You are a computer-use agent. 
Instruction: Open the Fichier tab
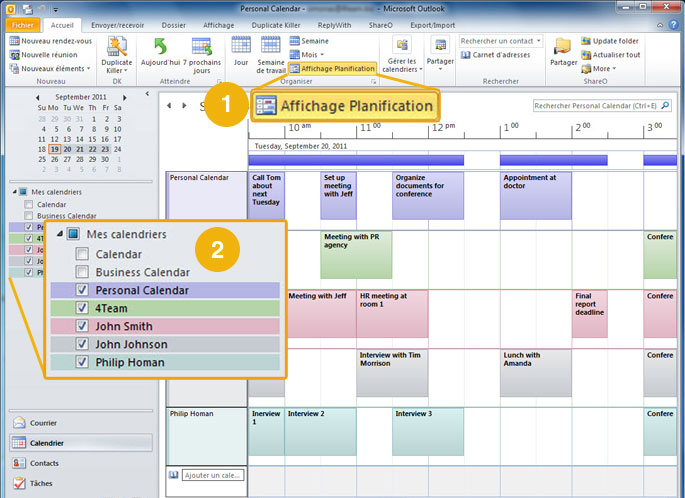(23, 25)
